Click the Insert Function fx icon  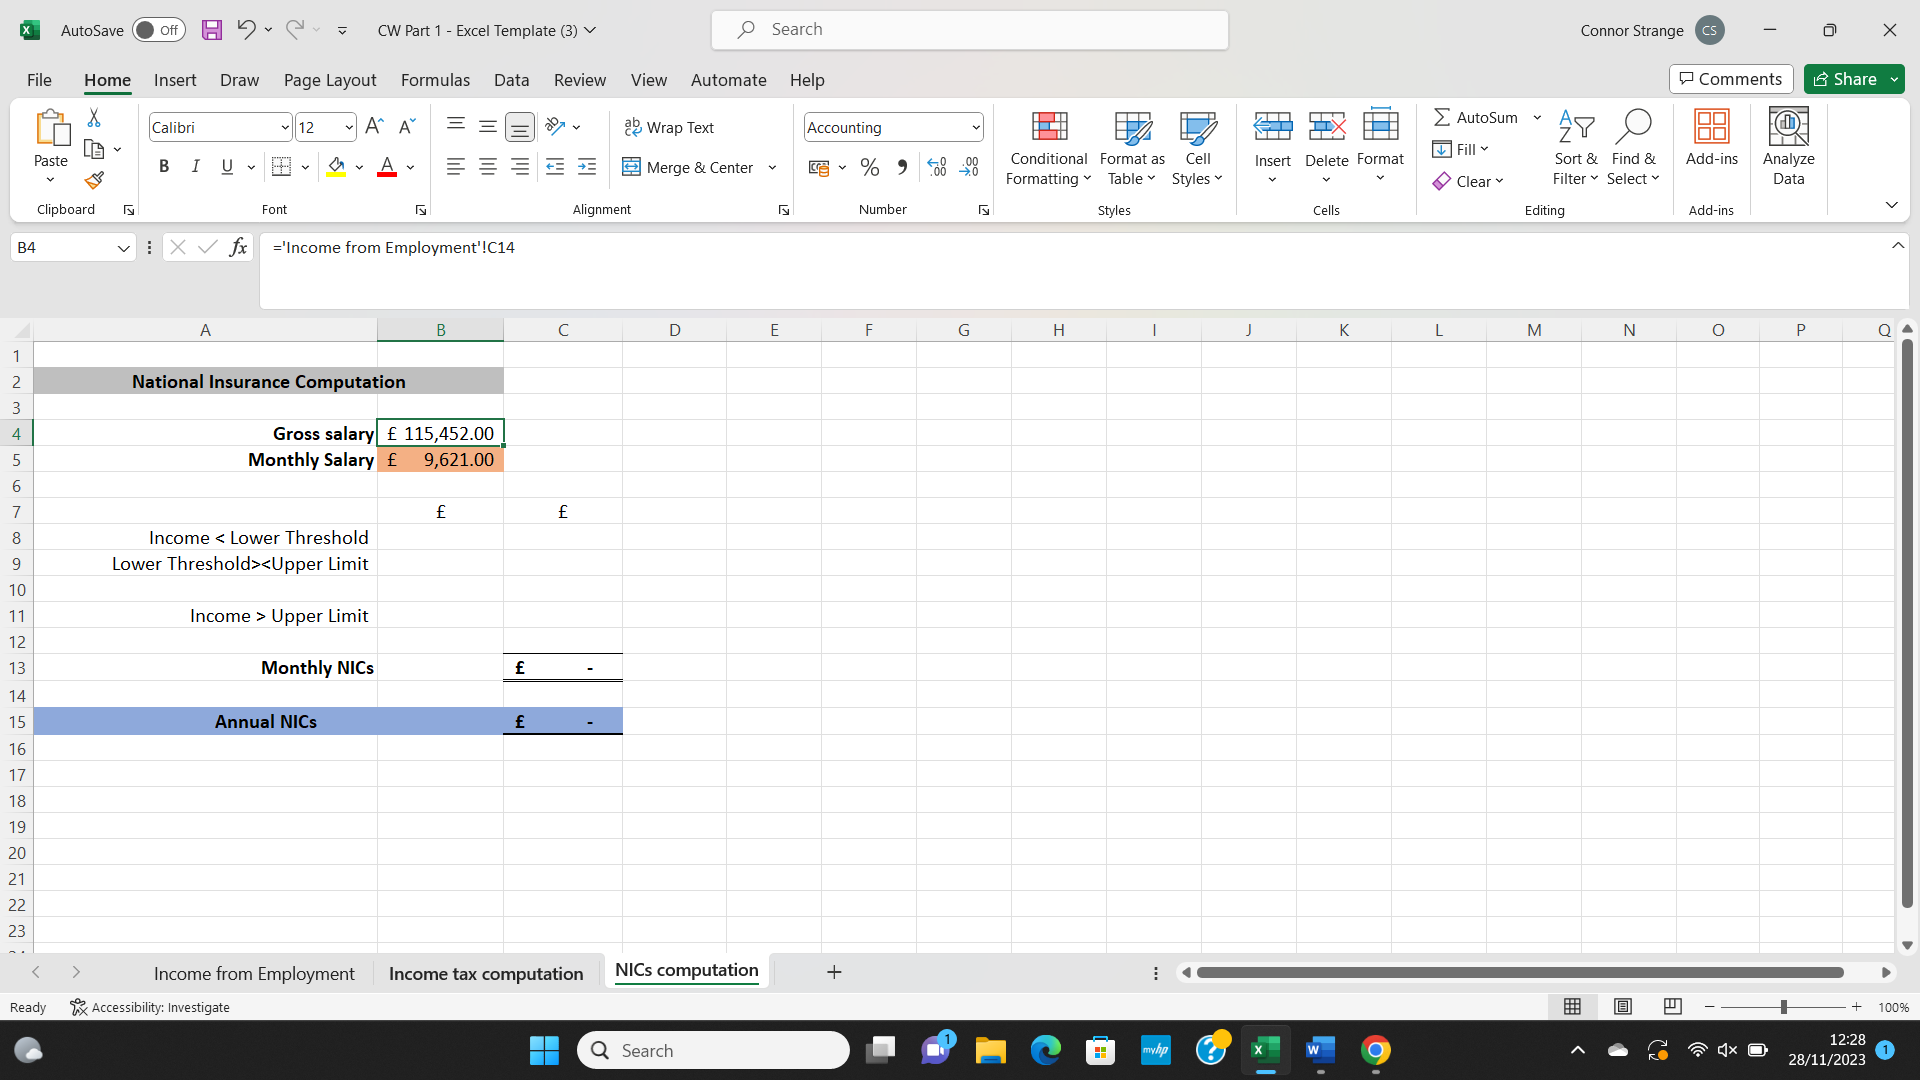click(238, 247)
